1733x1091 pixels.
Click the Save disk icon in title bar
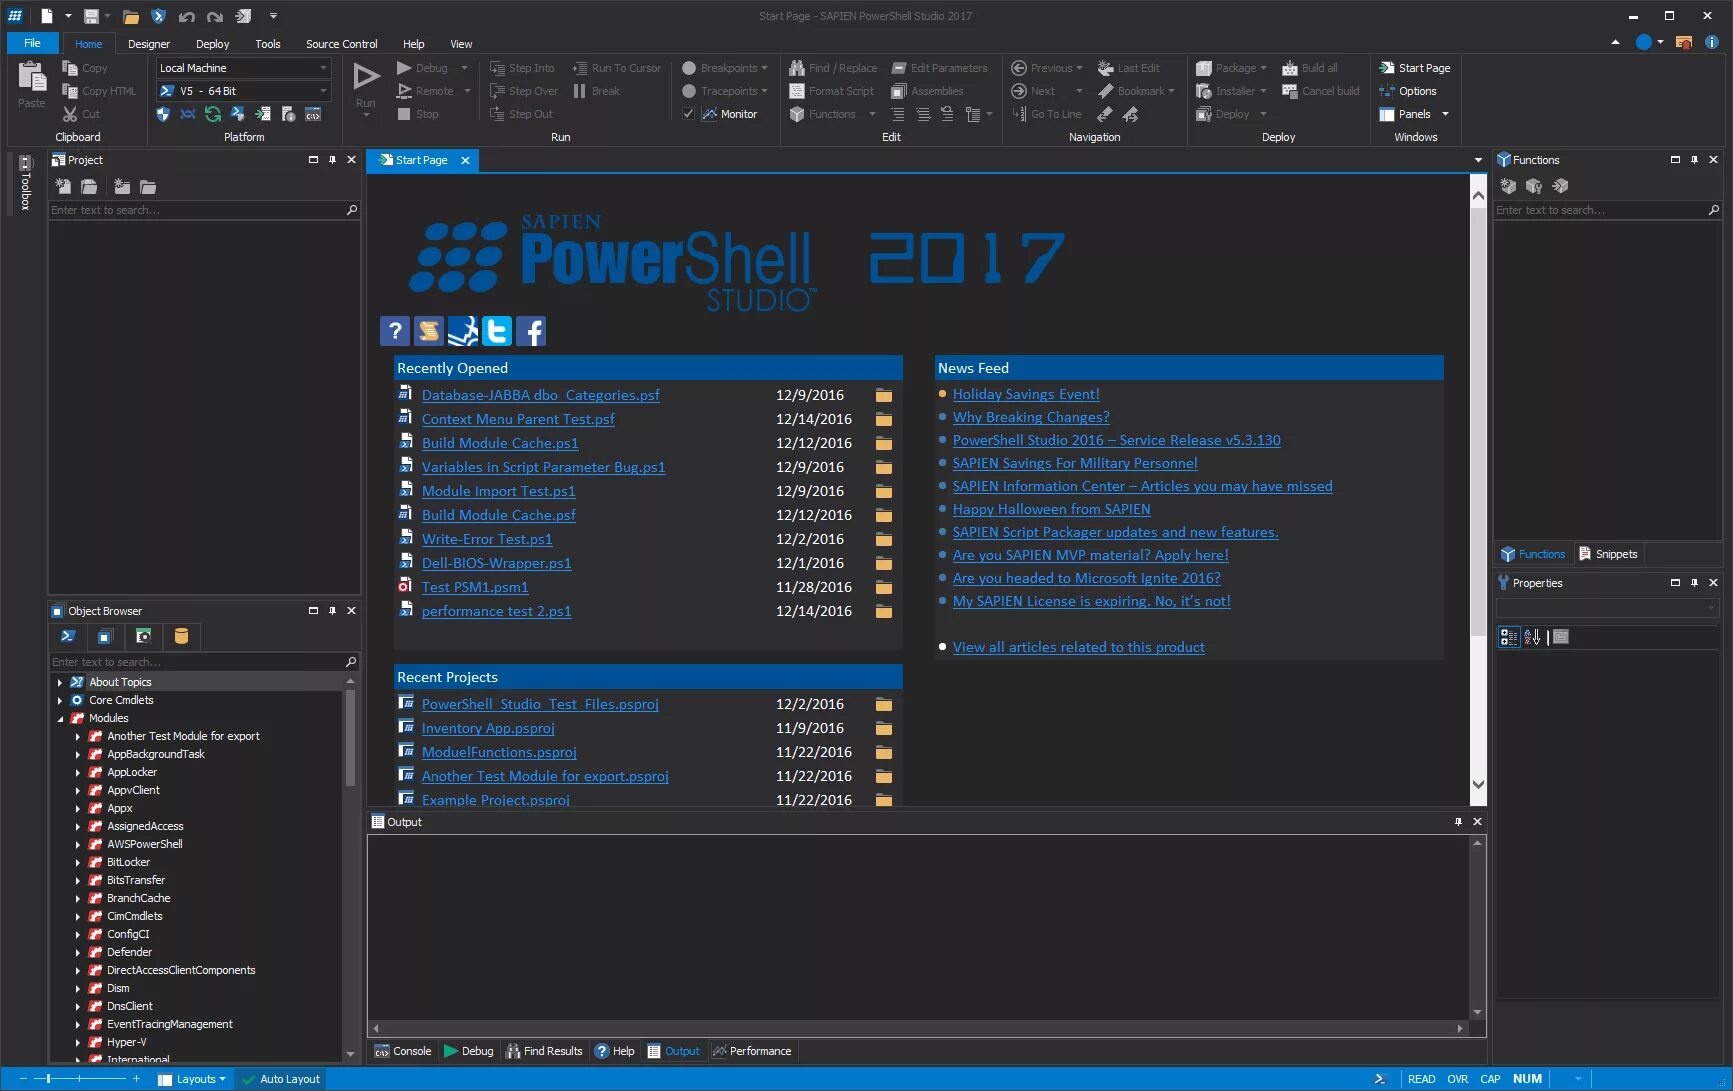pyautogui.click(x=91, y=16)
